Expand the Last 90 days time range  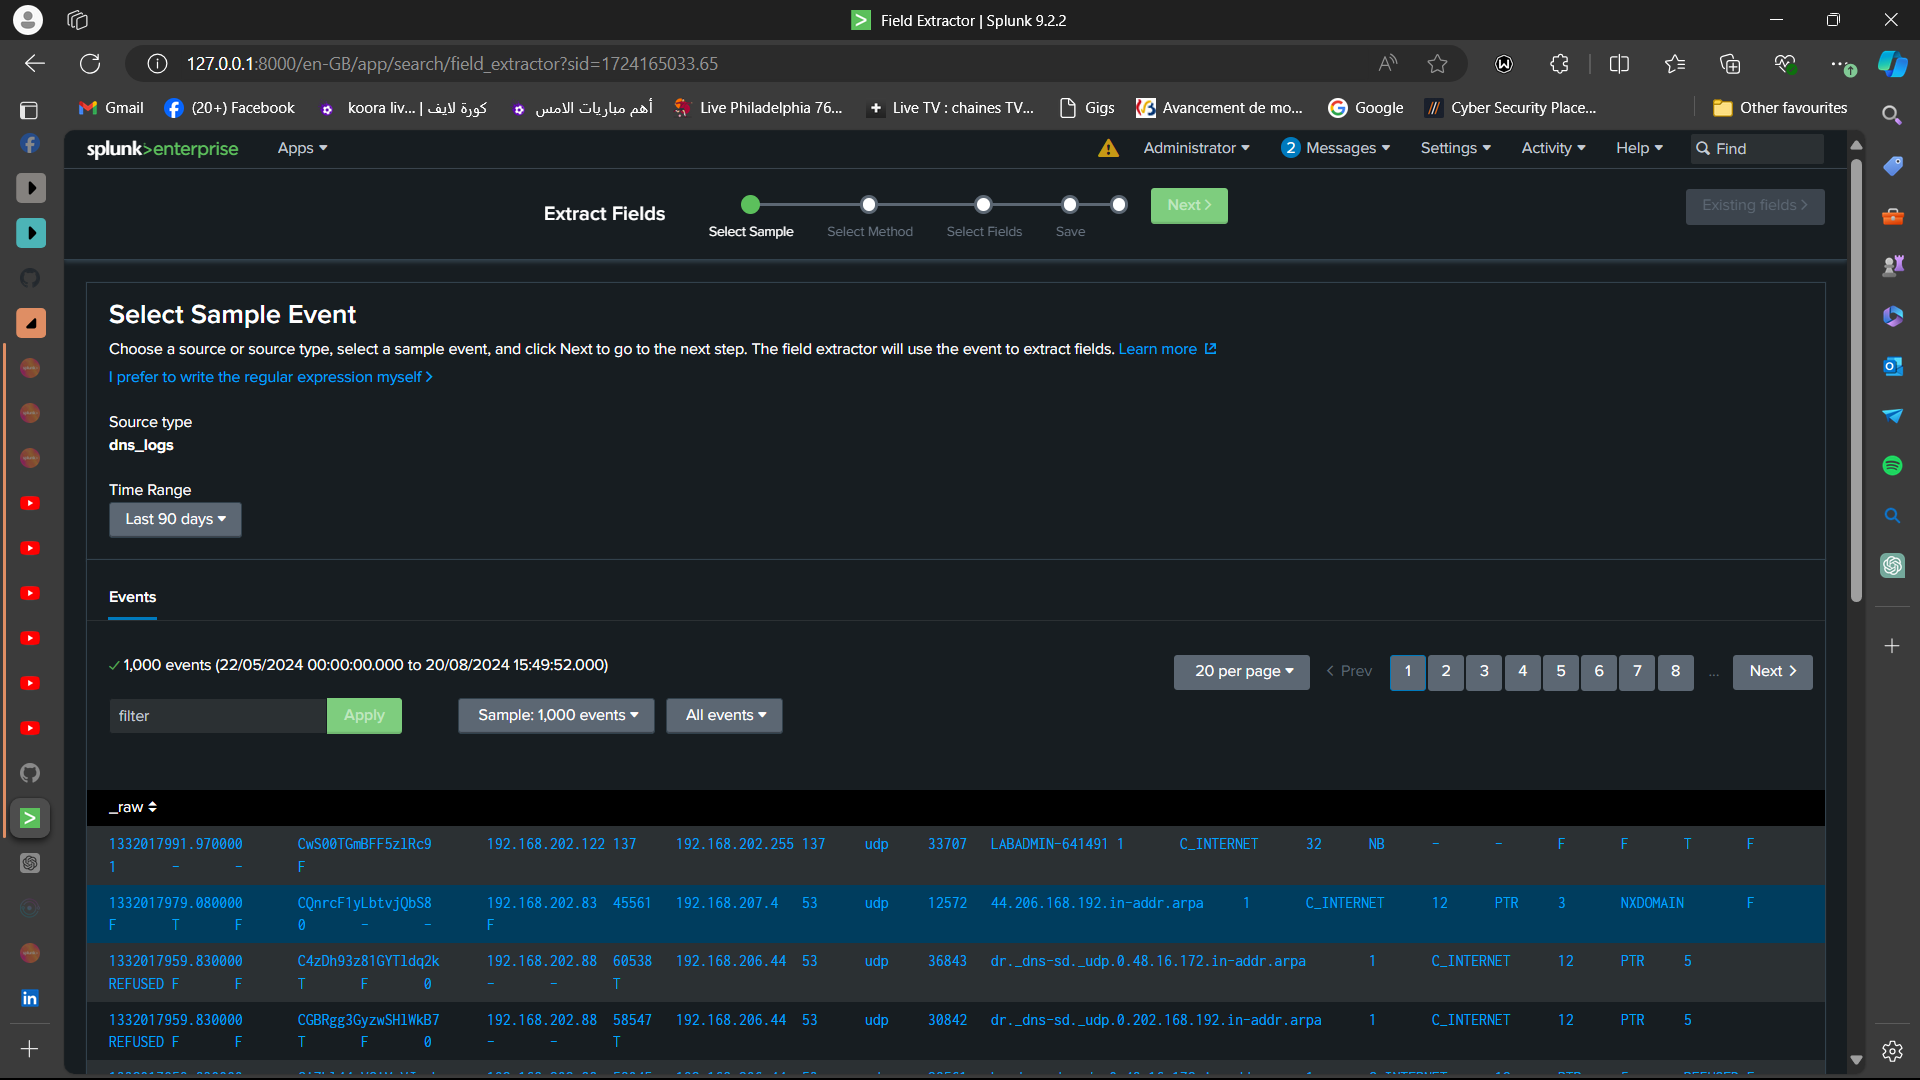[175, 519]
